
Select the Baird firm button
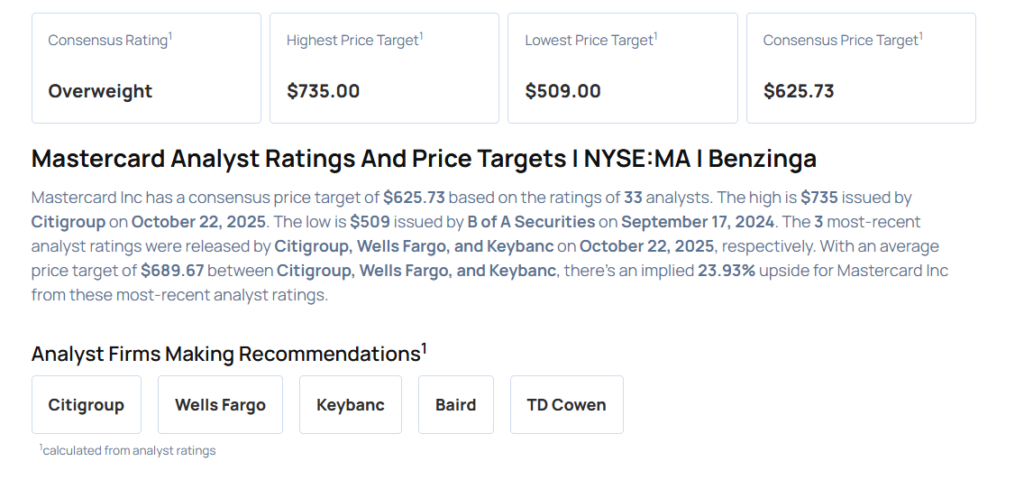(456, 405)
